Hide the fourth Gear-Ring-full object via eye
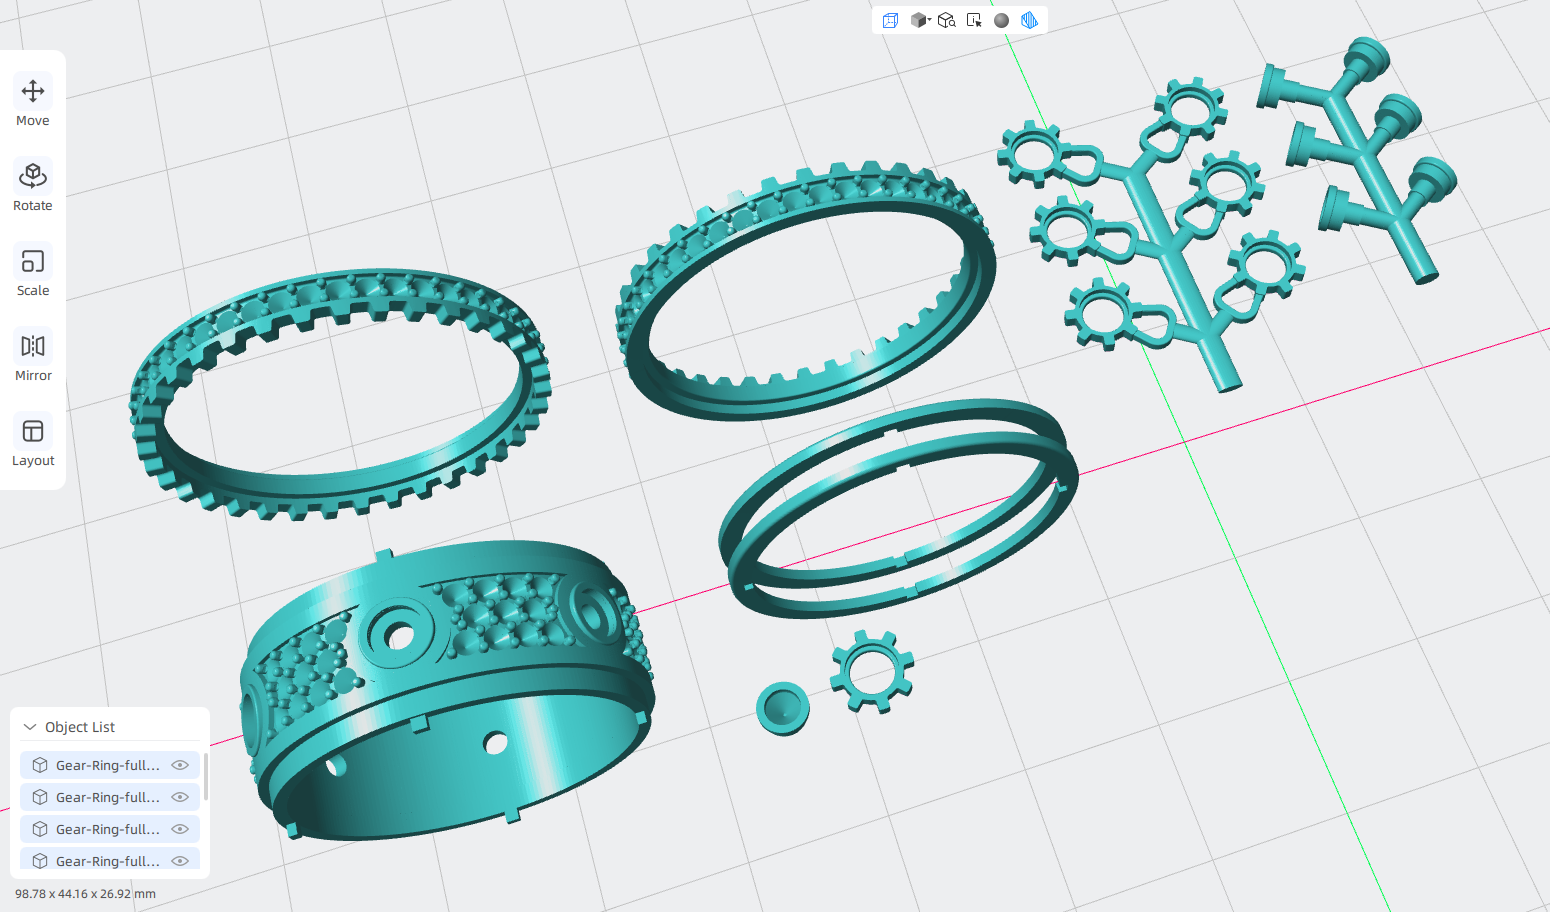This screenshot has height=912, width=1550. [180, 861]
